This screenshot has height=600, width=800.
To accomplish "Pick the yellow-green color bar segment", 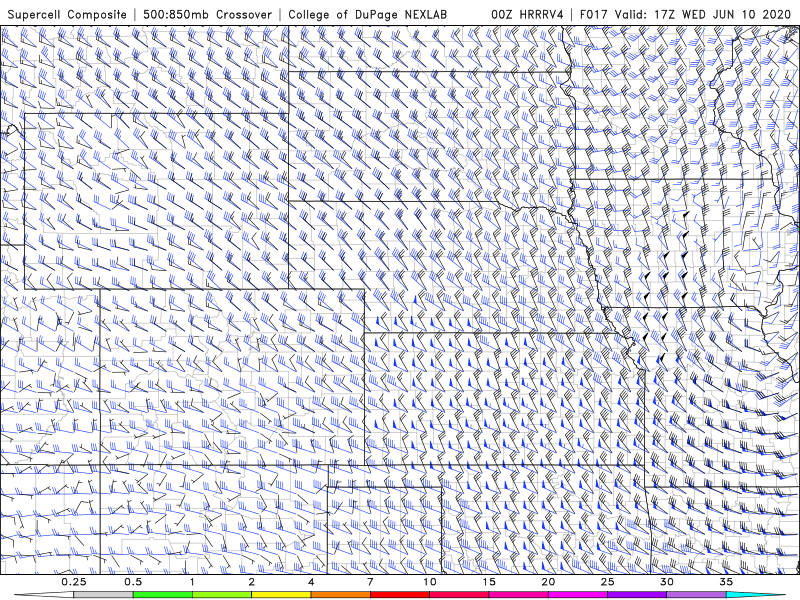I will point(222,595).
